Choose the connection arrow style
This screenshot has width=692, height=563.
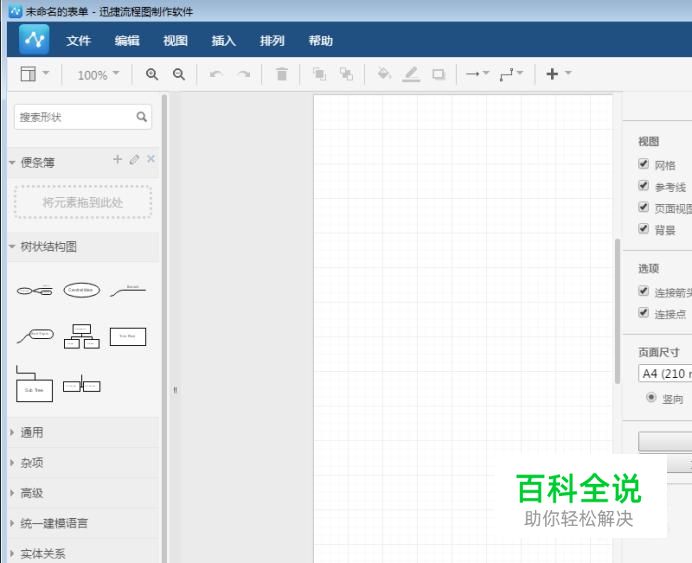[x=478, y=73]
